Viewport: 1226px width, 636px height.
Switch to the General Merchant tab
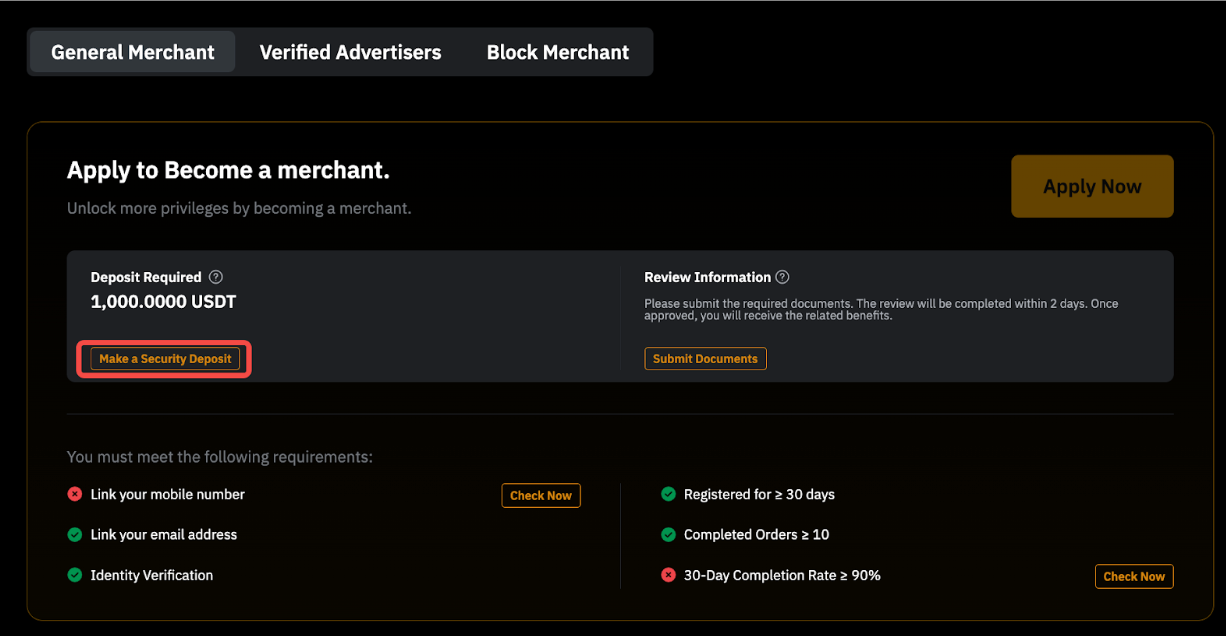(133, 52)
